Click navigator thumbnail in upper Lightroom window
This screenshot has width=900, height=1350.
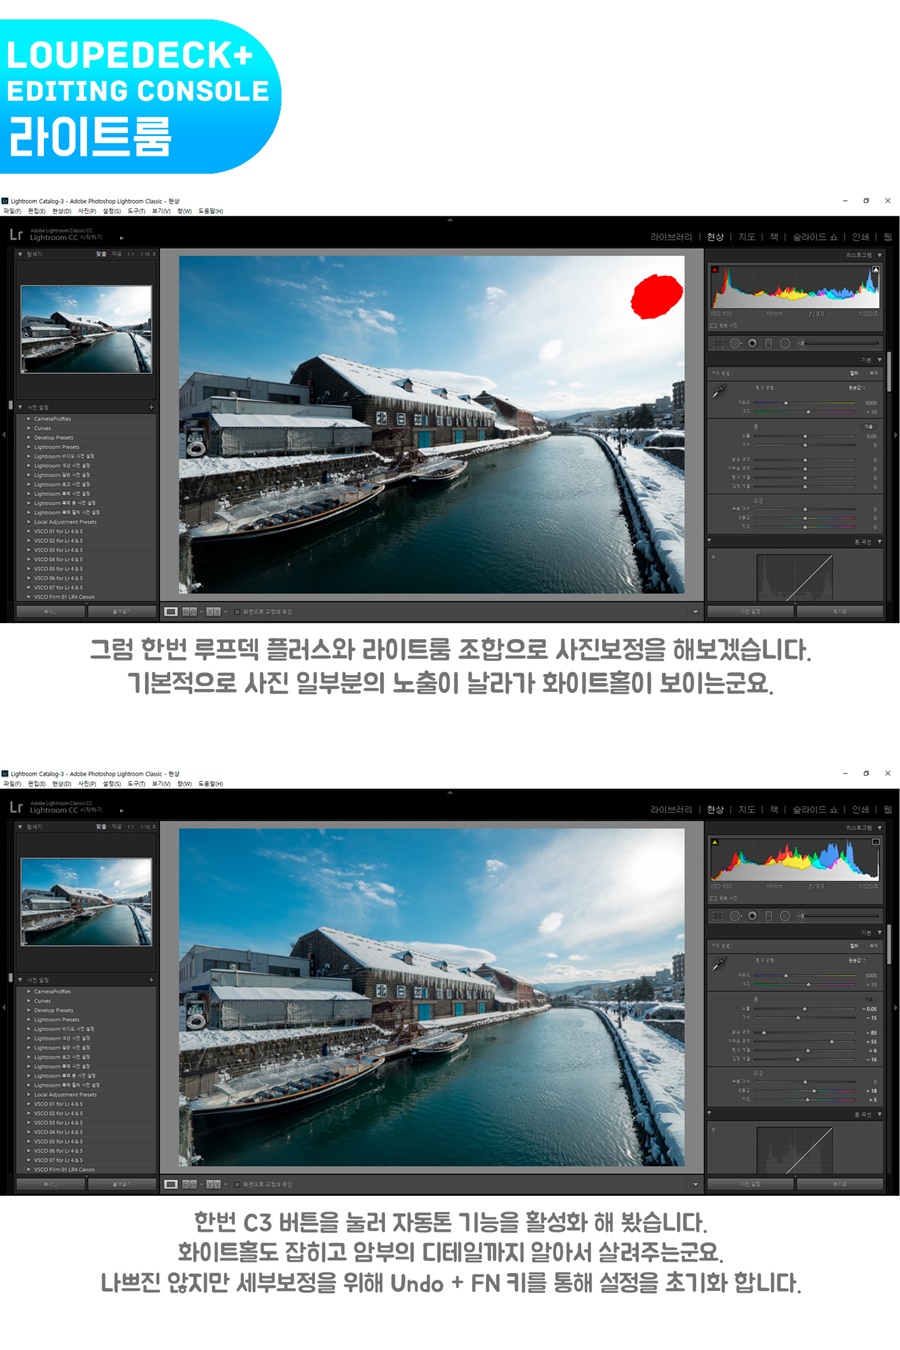(86, 329)
